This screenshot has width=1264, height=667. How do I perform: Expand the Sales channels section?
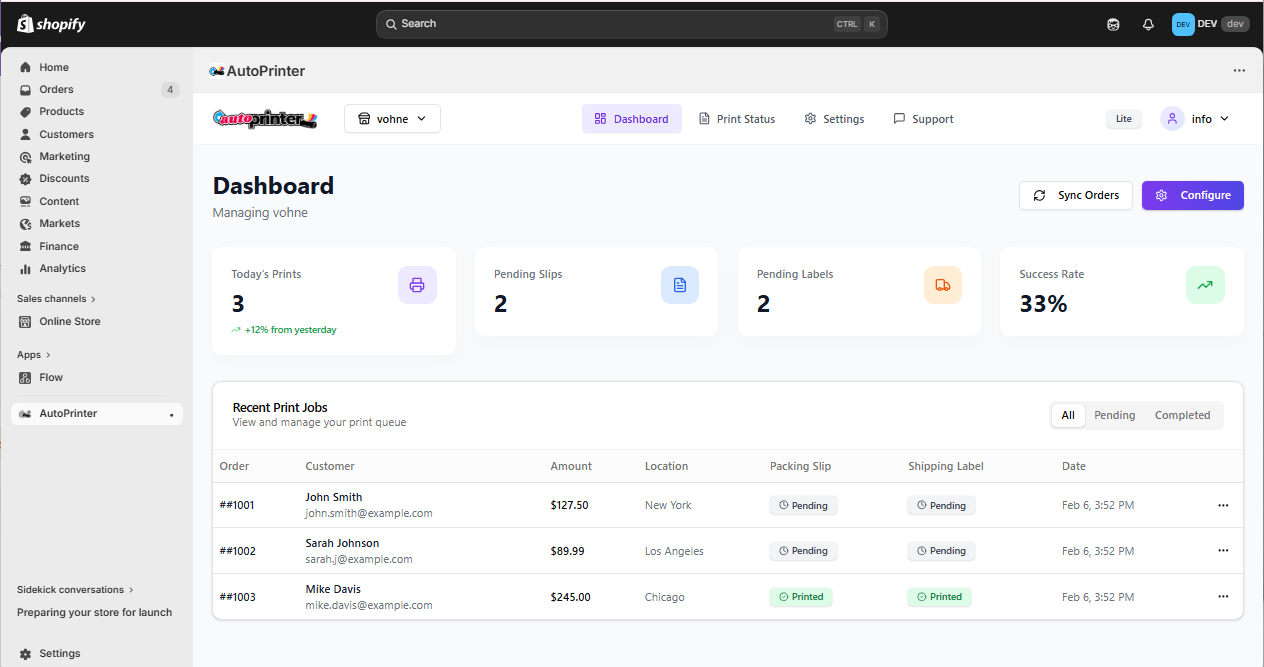(56, 299)
